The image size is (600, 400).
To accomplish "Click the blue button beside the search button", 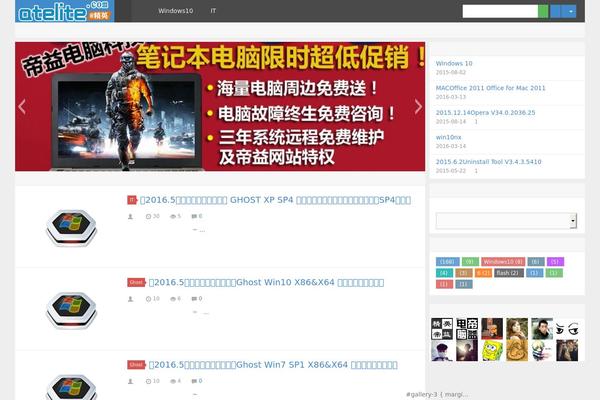I will click(555, 11).
